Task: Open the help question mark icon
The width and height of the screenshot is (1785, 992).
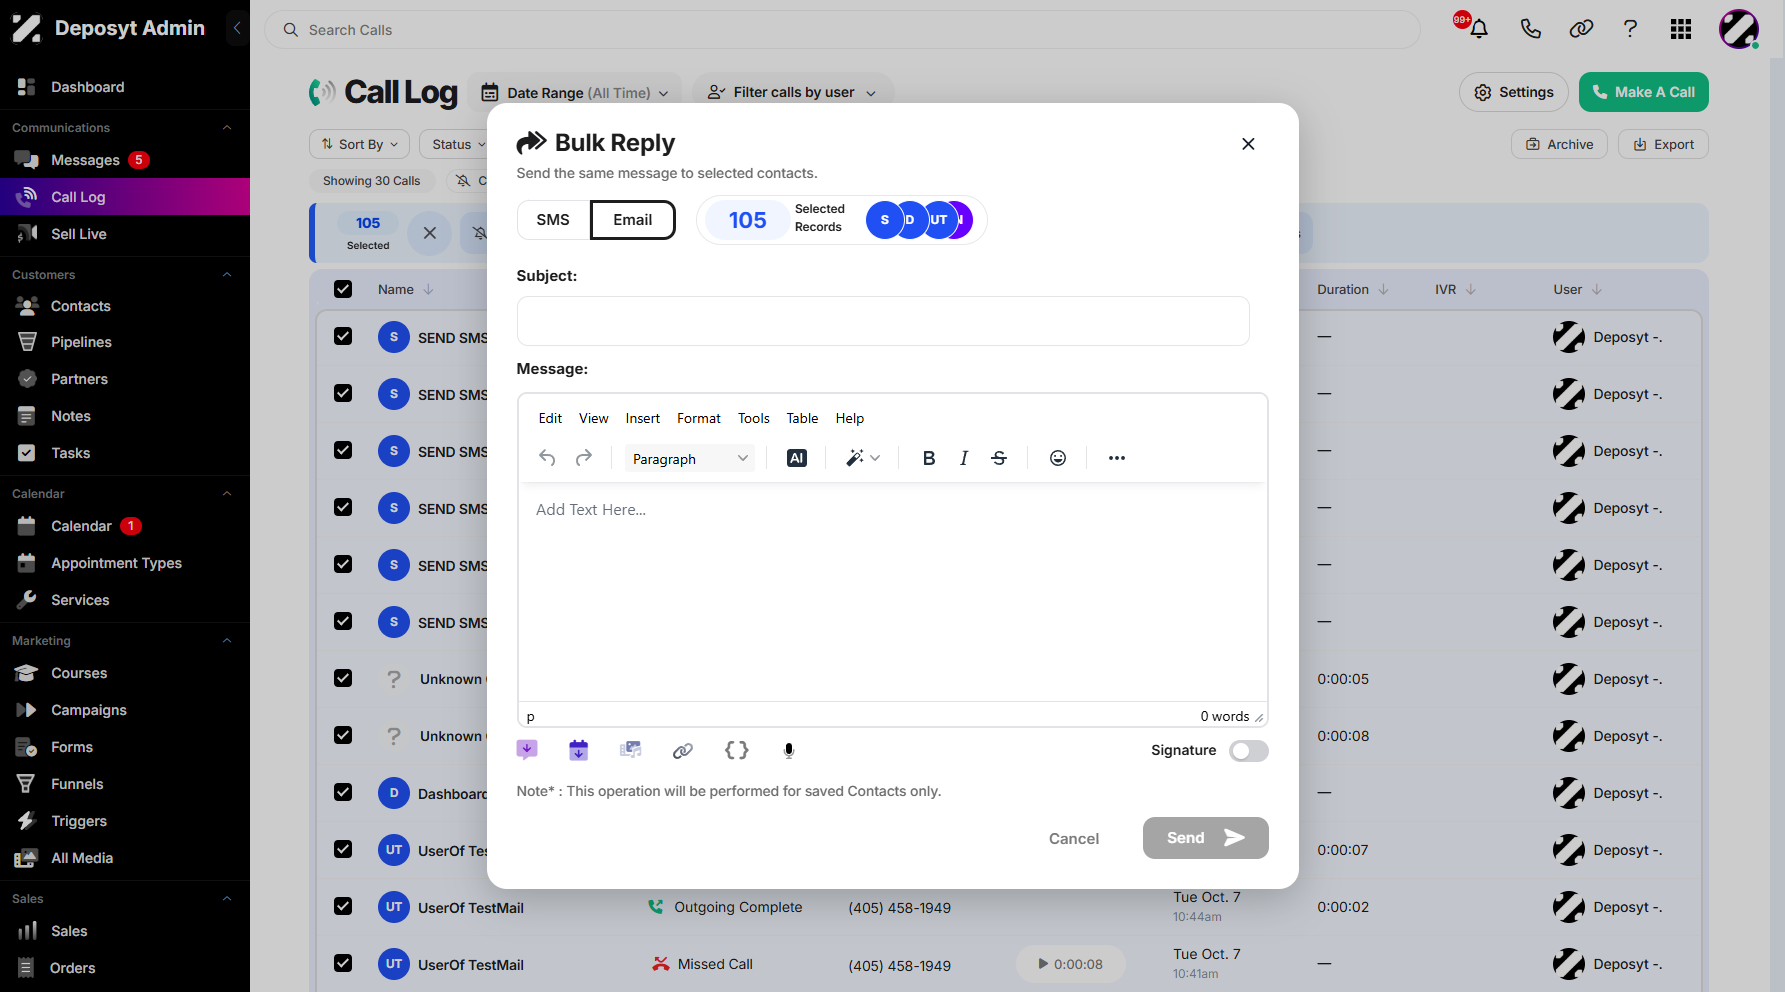Action: [1630, 29]
